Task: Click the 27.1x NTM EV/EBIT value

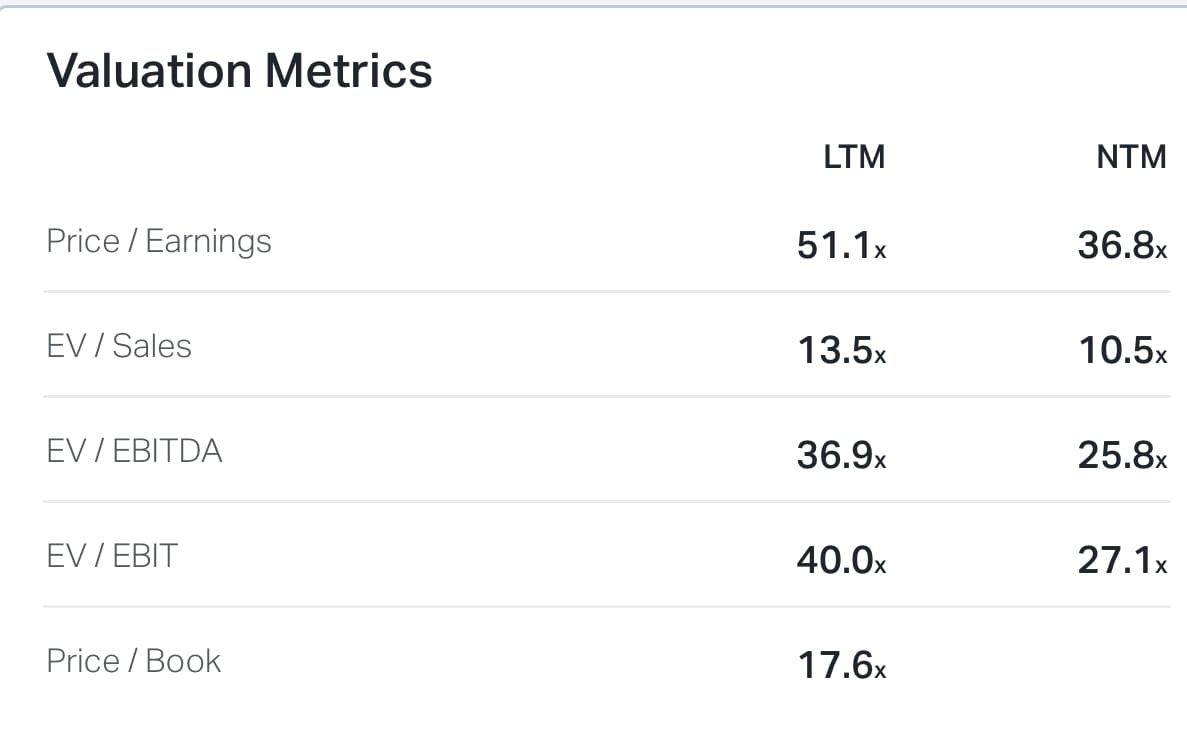Action: click(x=1122, y=561)
